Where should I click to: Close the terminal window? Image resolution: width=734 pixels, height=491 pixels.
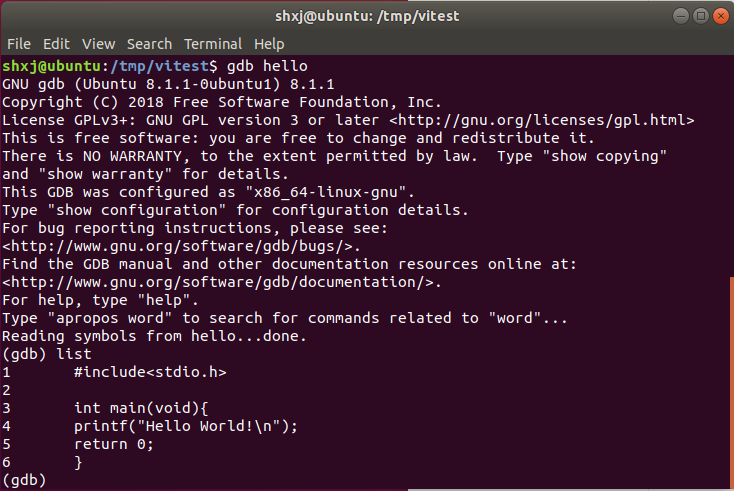coord(718,15)
